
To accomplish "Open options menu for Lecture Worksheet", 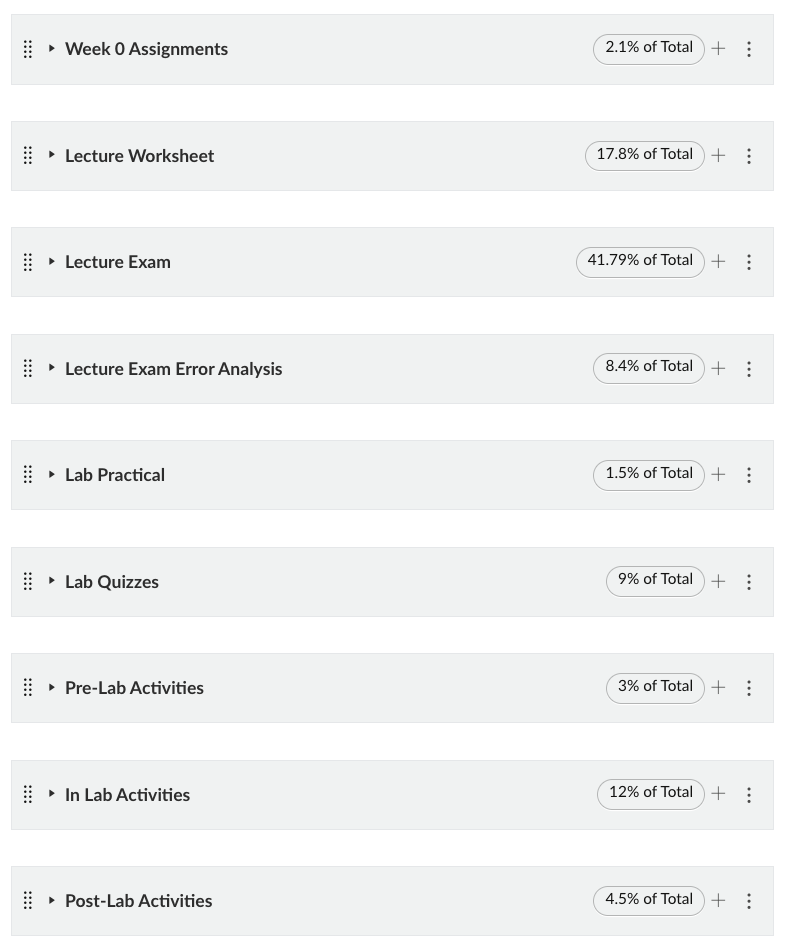I will pos(749,156).
